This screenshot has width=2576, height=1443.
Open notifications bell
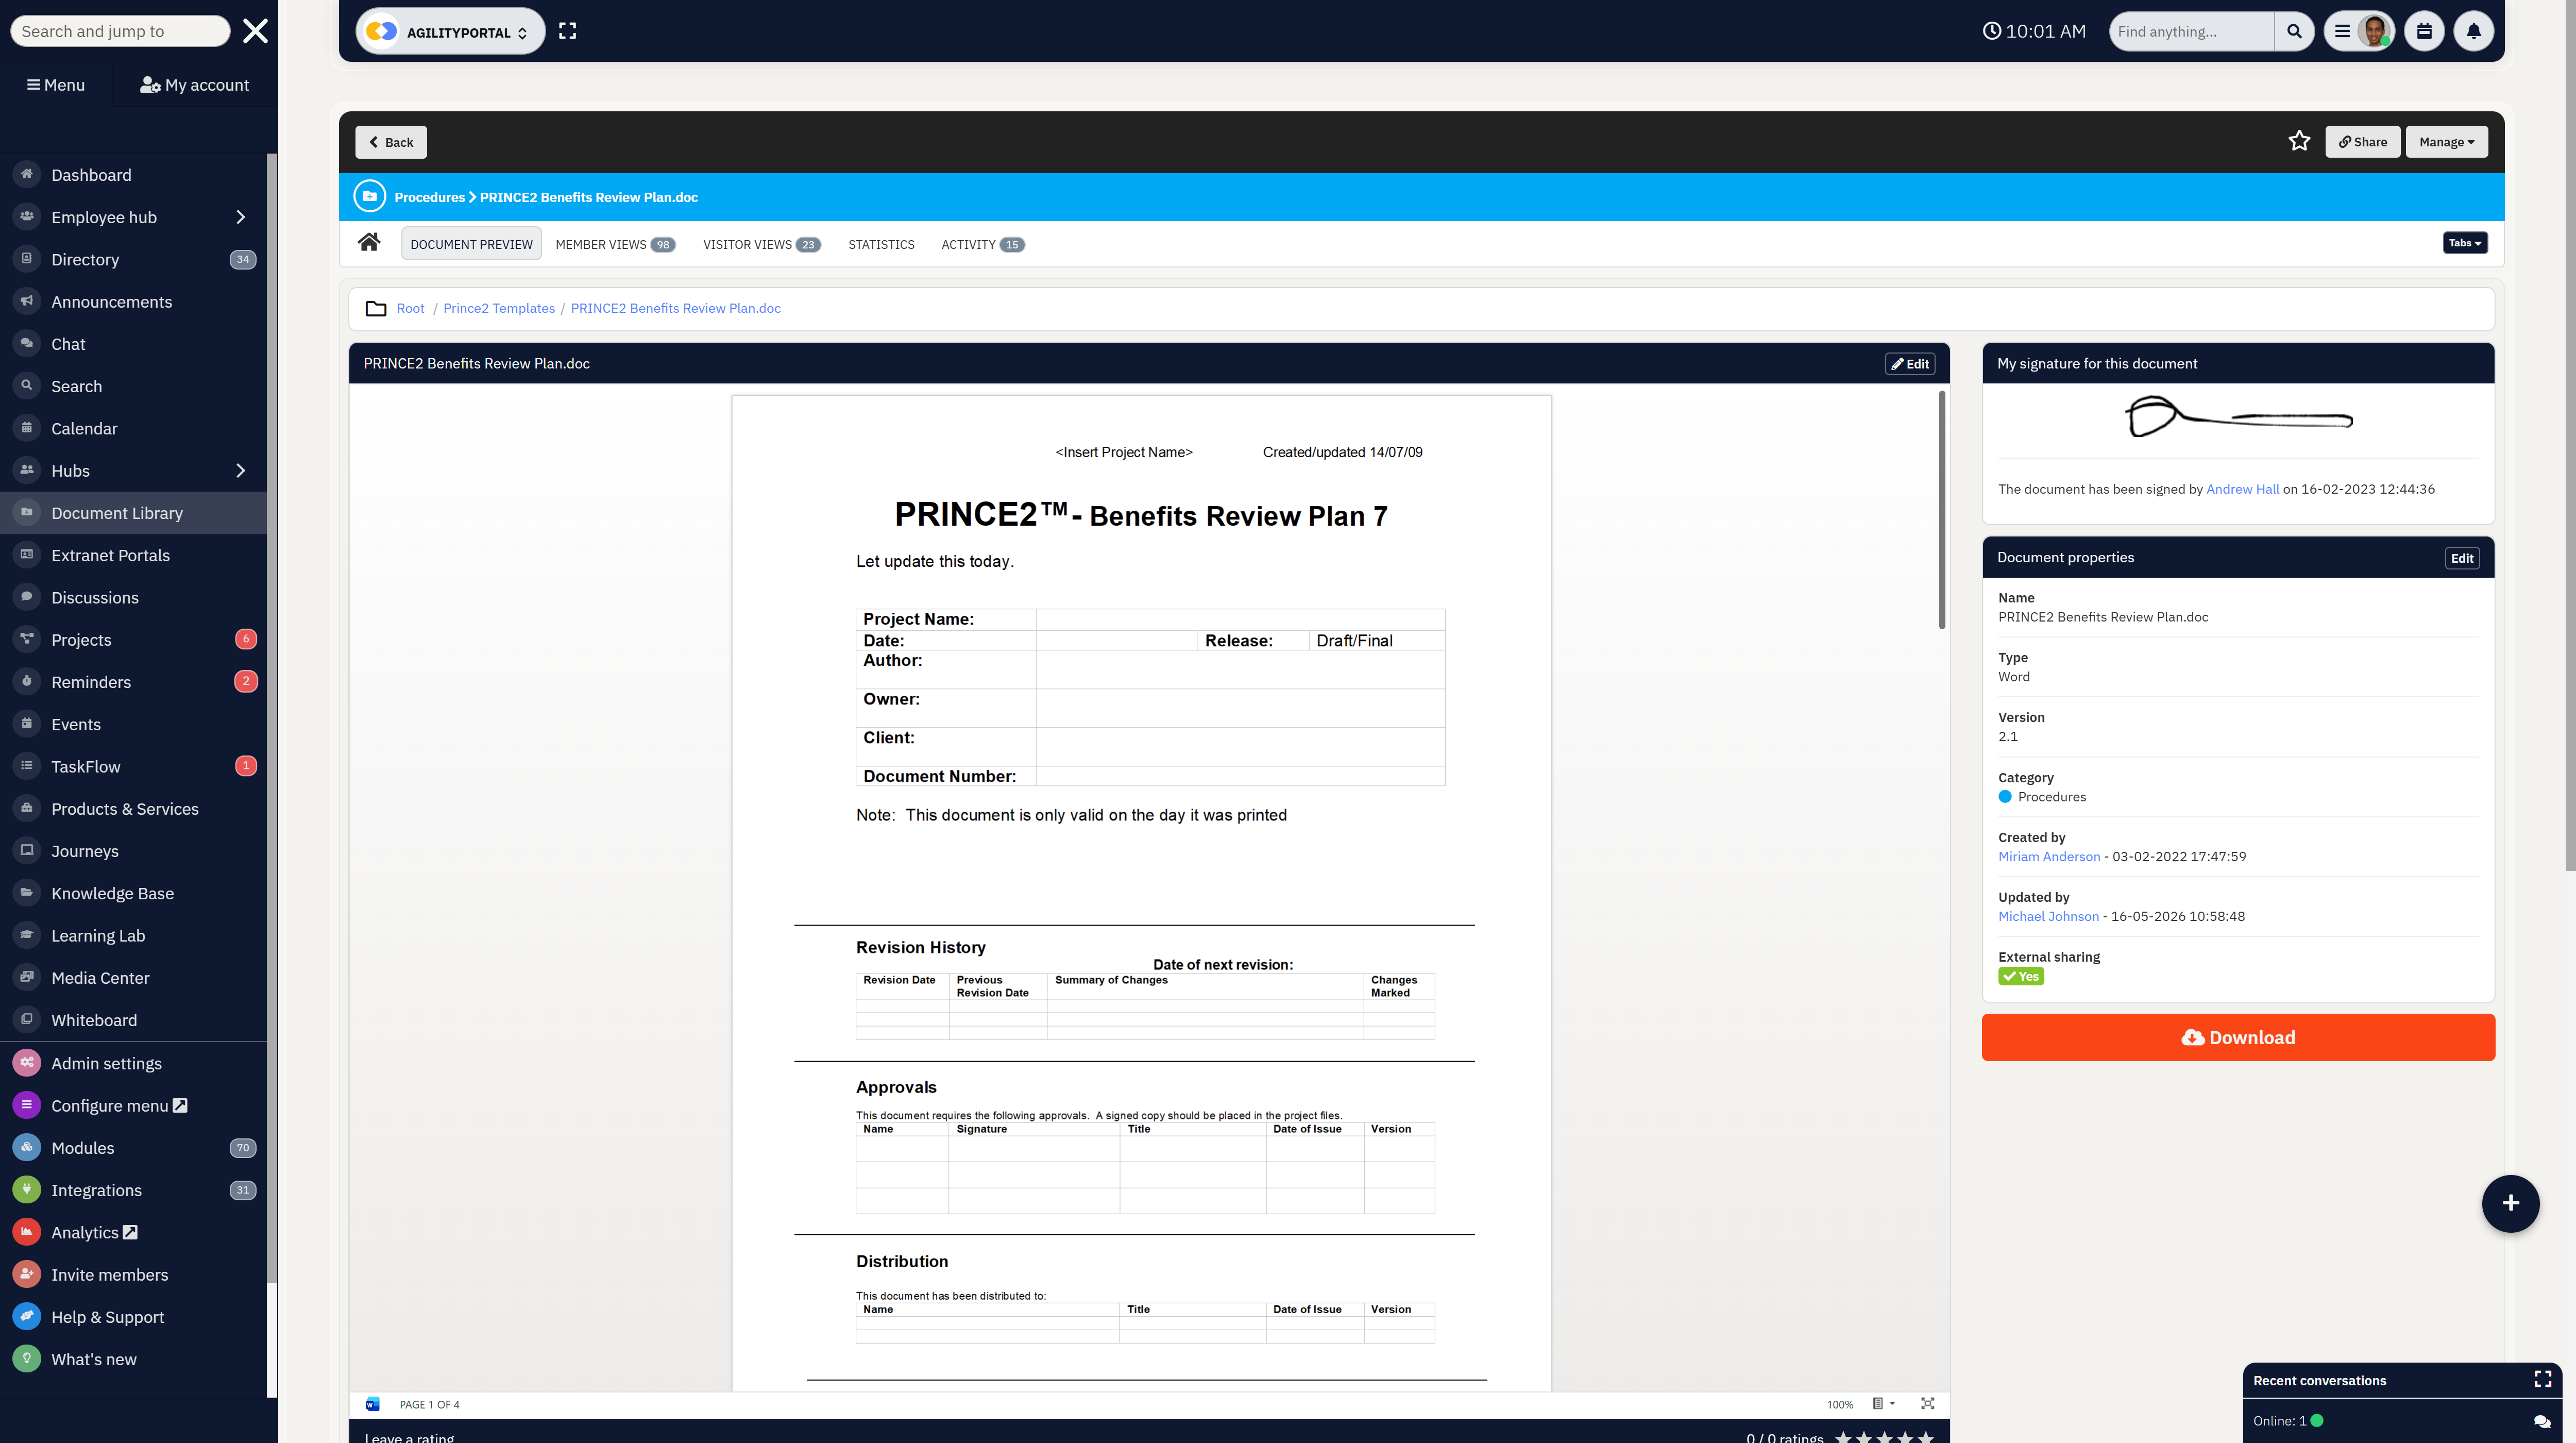pos(2474,31)
